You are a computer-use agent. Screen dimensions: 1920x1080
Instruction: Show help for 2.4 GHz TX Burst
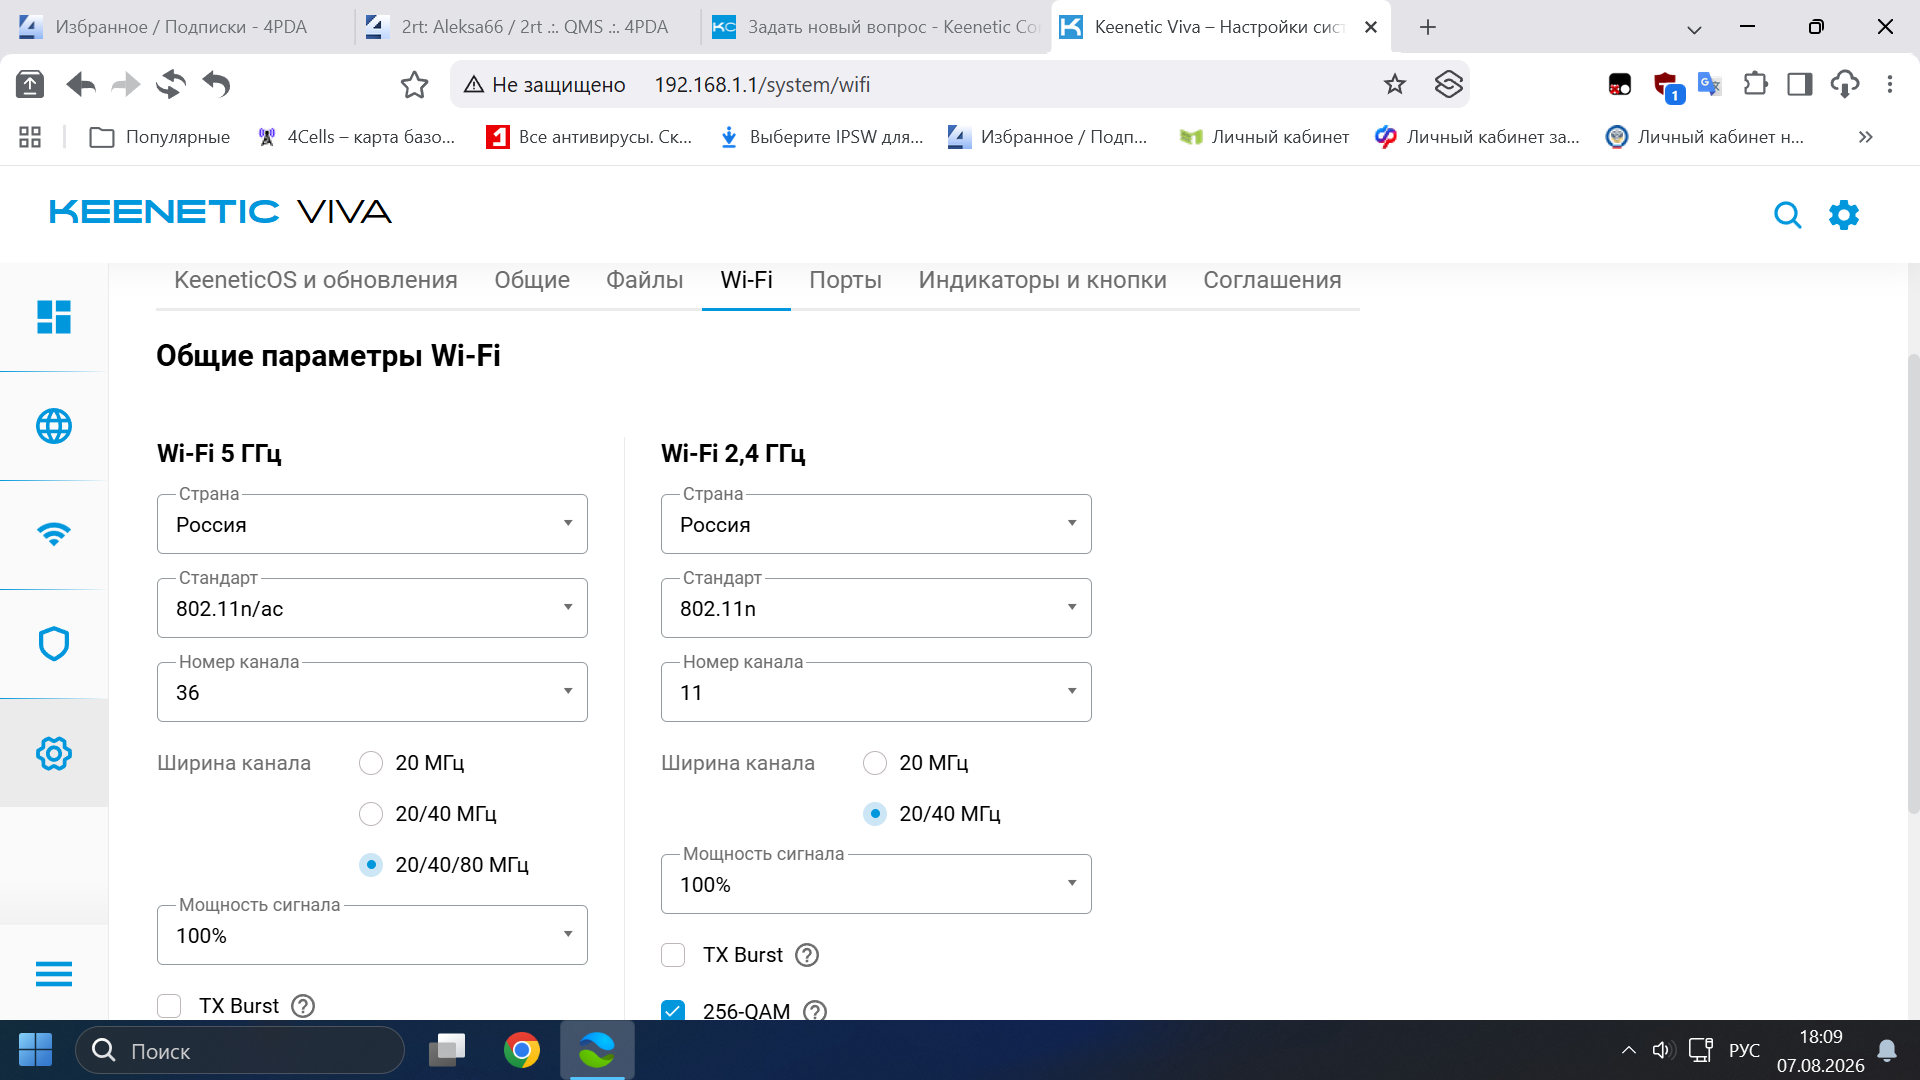(x=807, y=955)
